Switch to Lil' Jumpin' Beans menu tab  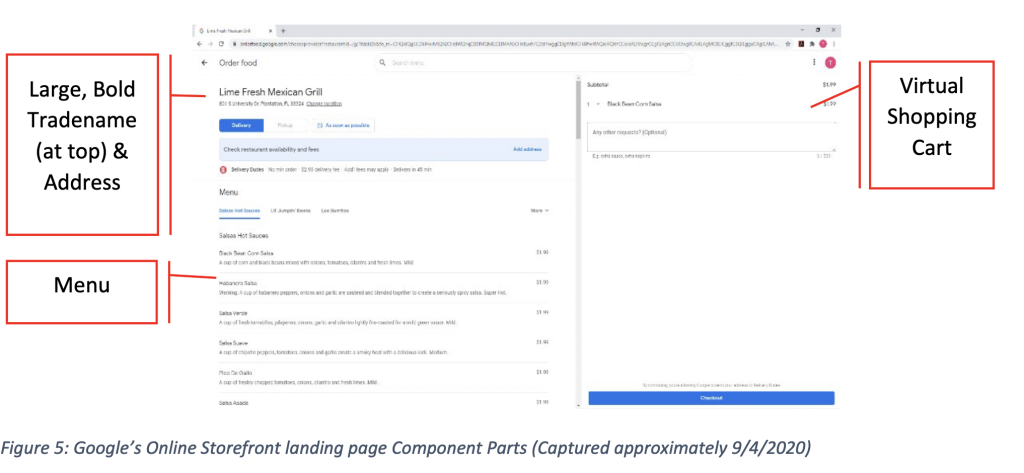click(x=291, y=211)
